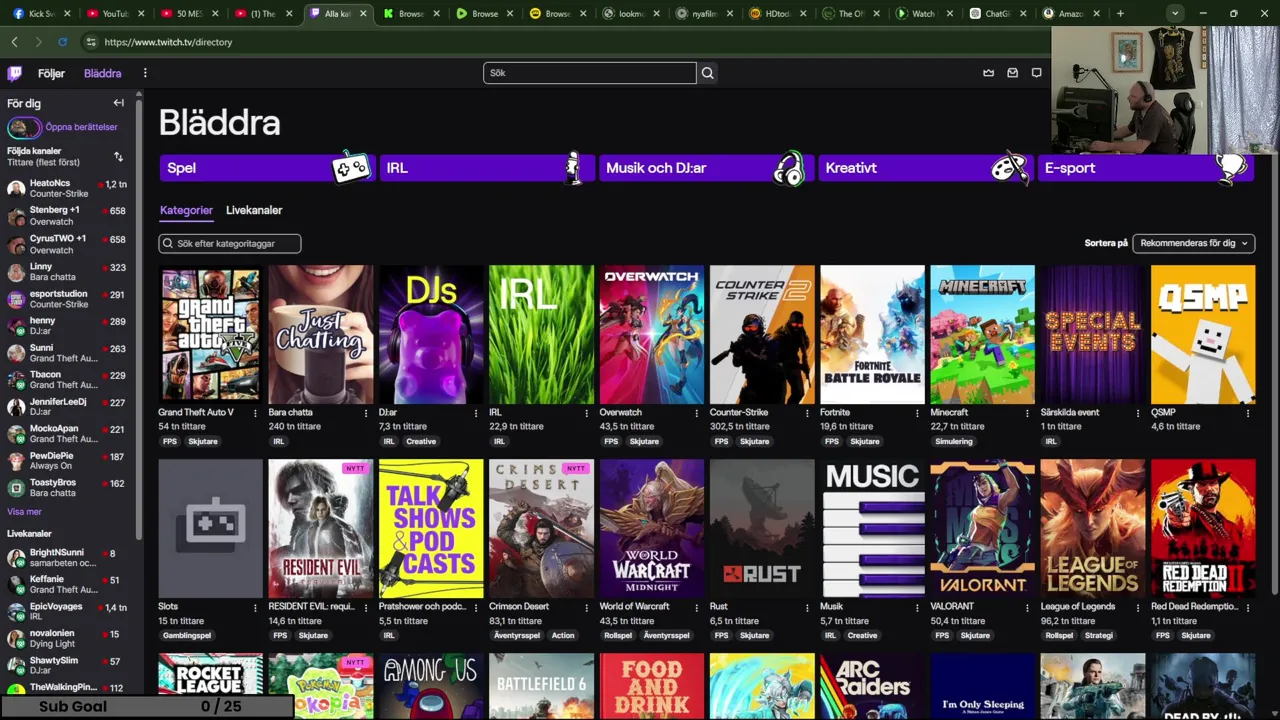The image size is (1280, 720).
Task: Open the Spel category banner
Action: [266, 168]
